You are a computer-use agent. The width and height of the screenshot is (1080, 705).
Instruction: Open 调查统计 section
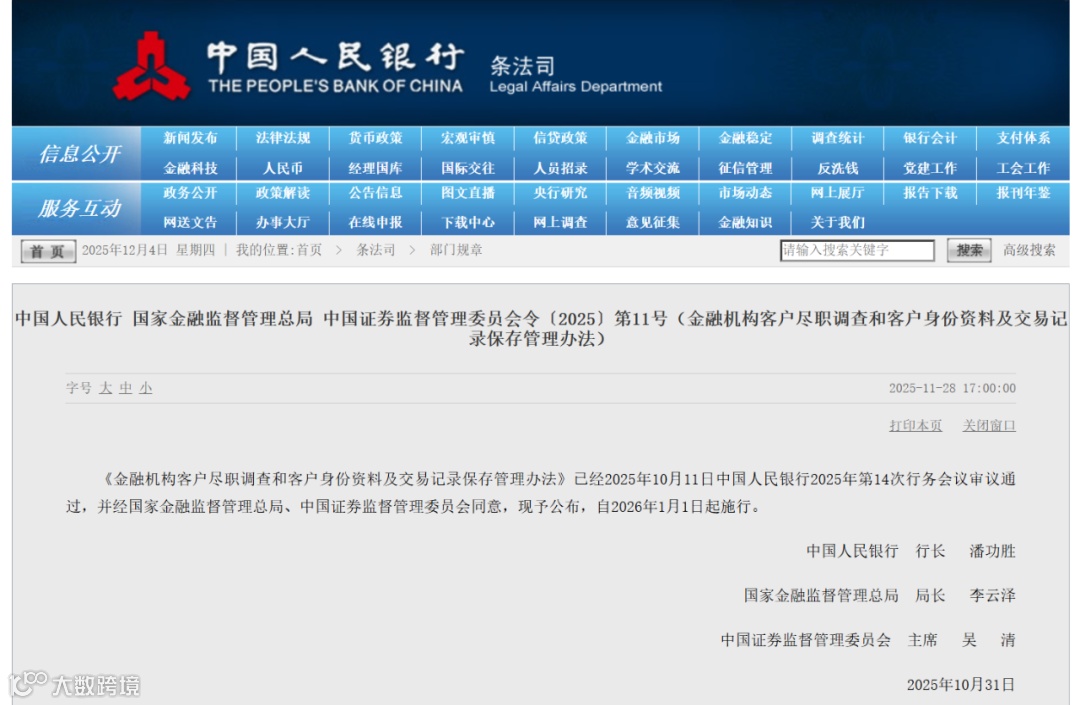point(838,138)
